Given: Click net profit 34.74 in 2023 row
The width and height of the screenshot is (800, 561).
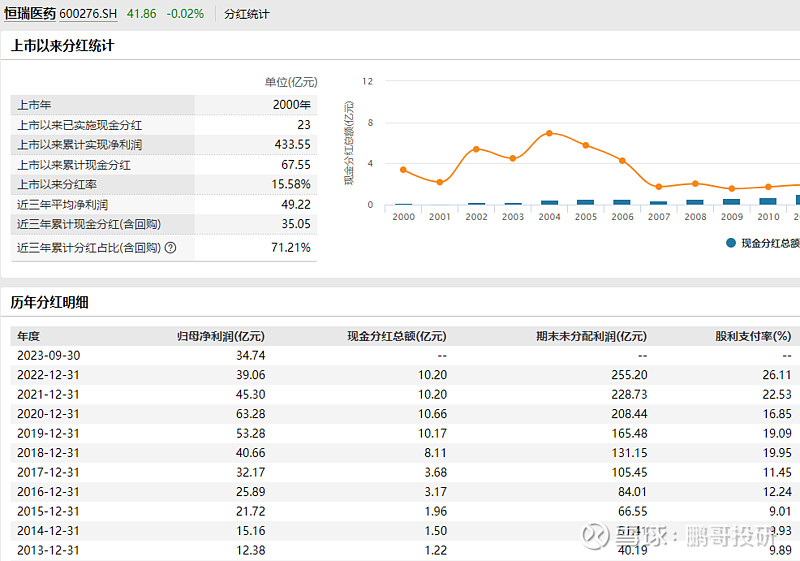Looking at the screenshot, I should pos(251,355).
